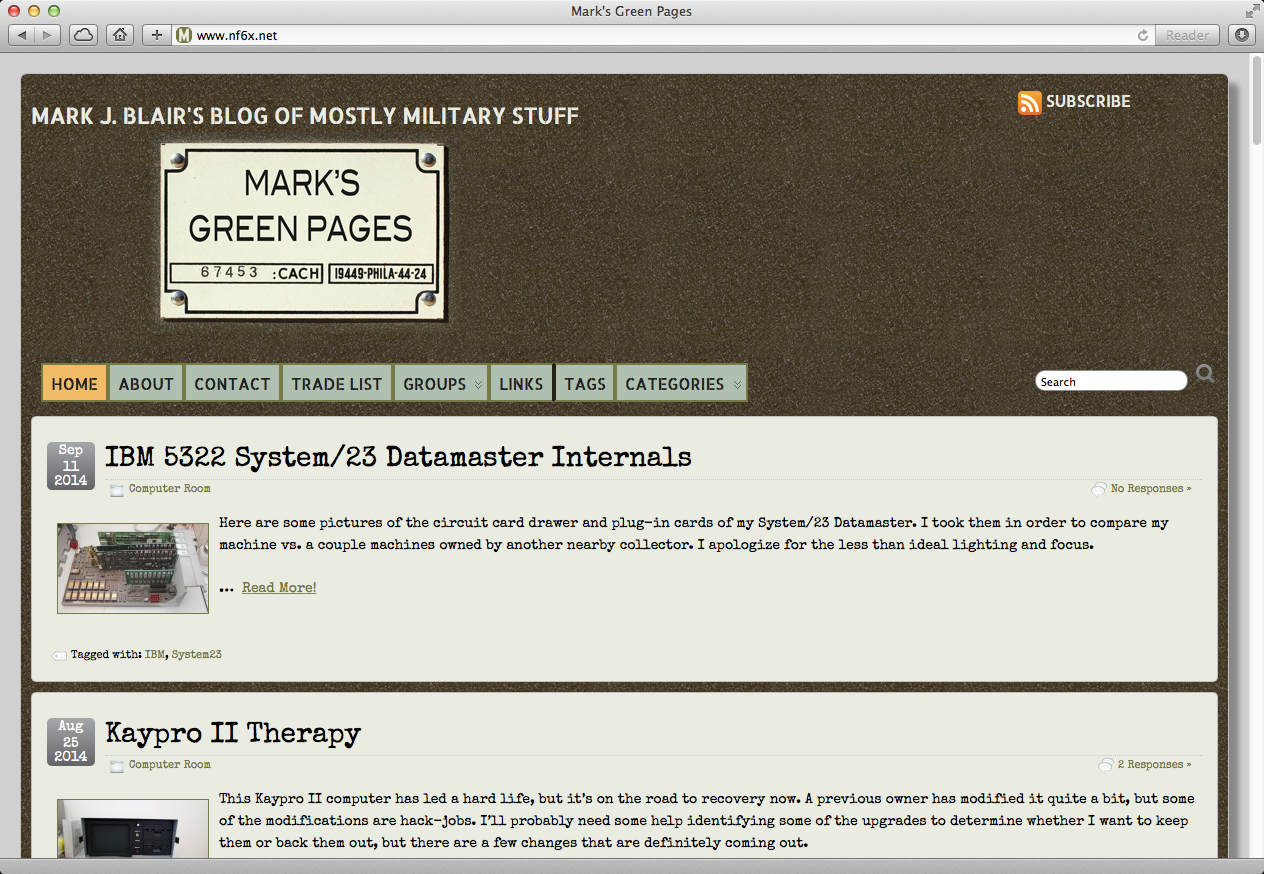This screenshot has height=874, width=1264.
Task: Open the ABOUT page
Action: point(146,383)
